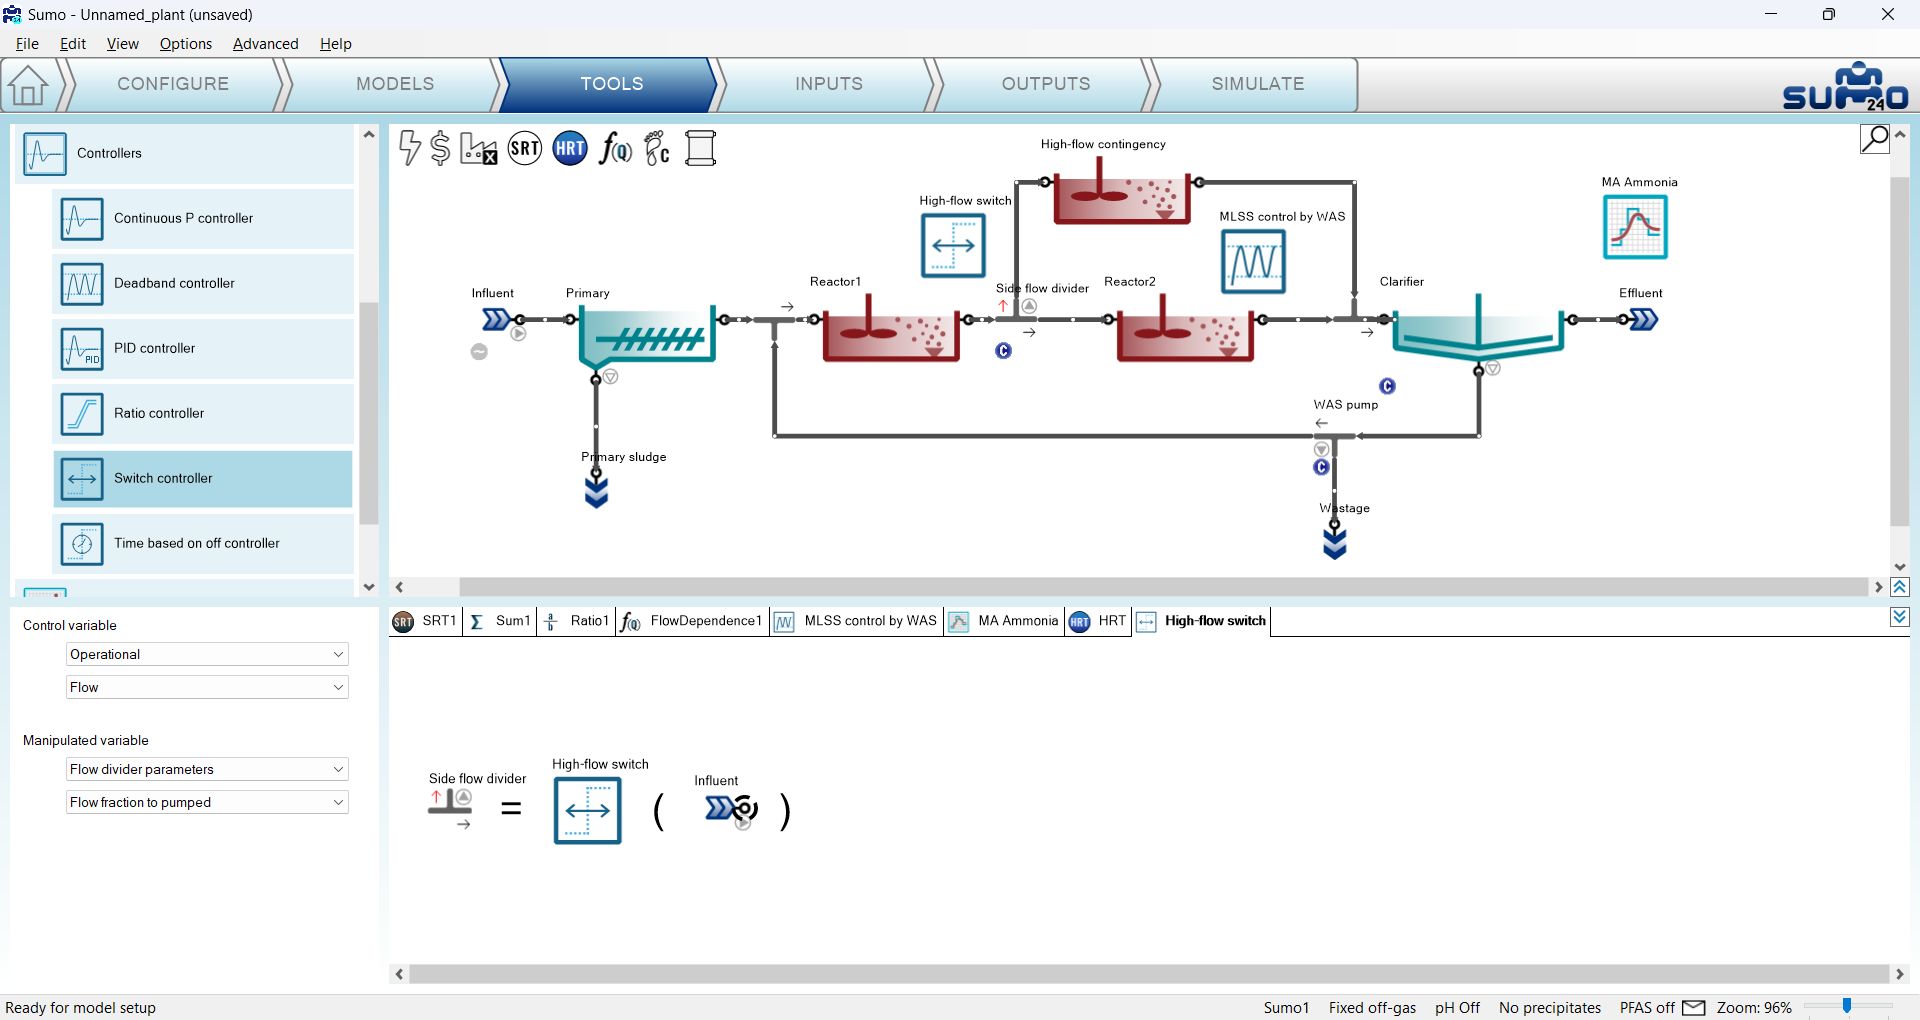Click the flowsheet vertical scrollbar

click(x=1900, y=350)
